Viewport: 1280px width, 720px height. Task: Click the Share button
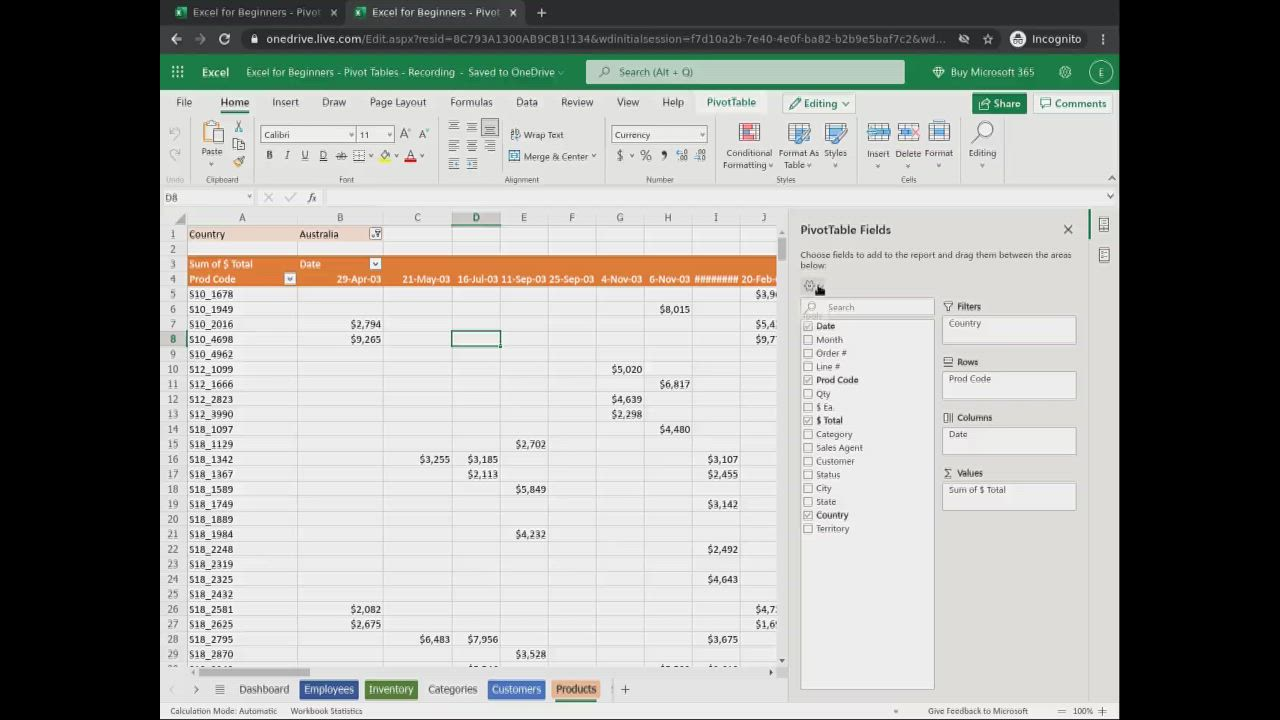(997, 103)
